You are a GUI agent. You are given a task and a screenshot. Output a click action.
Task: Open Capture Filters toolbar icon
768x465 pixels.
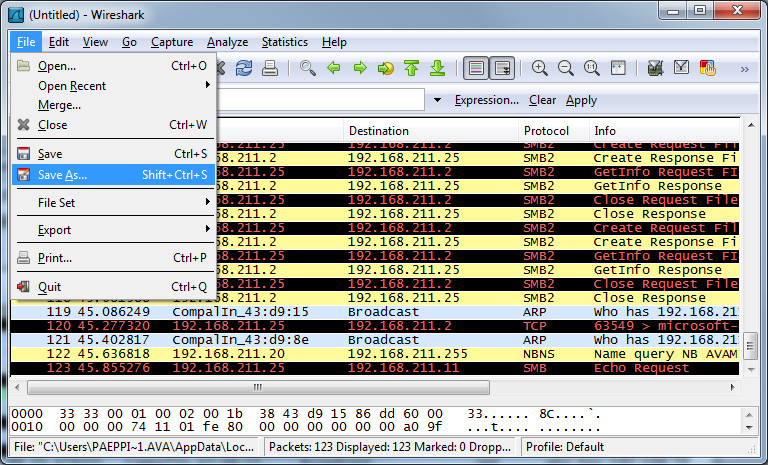click(656, 69)
